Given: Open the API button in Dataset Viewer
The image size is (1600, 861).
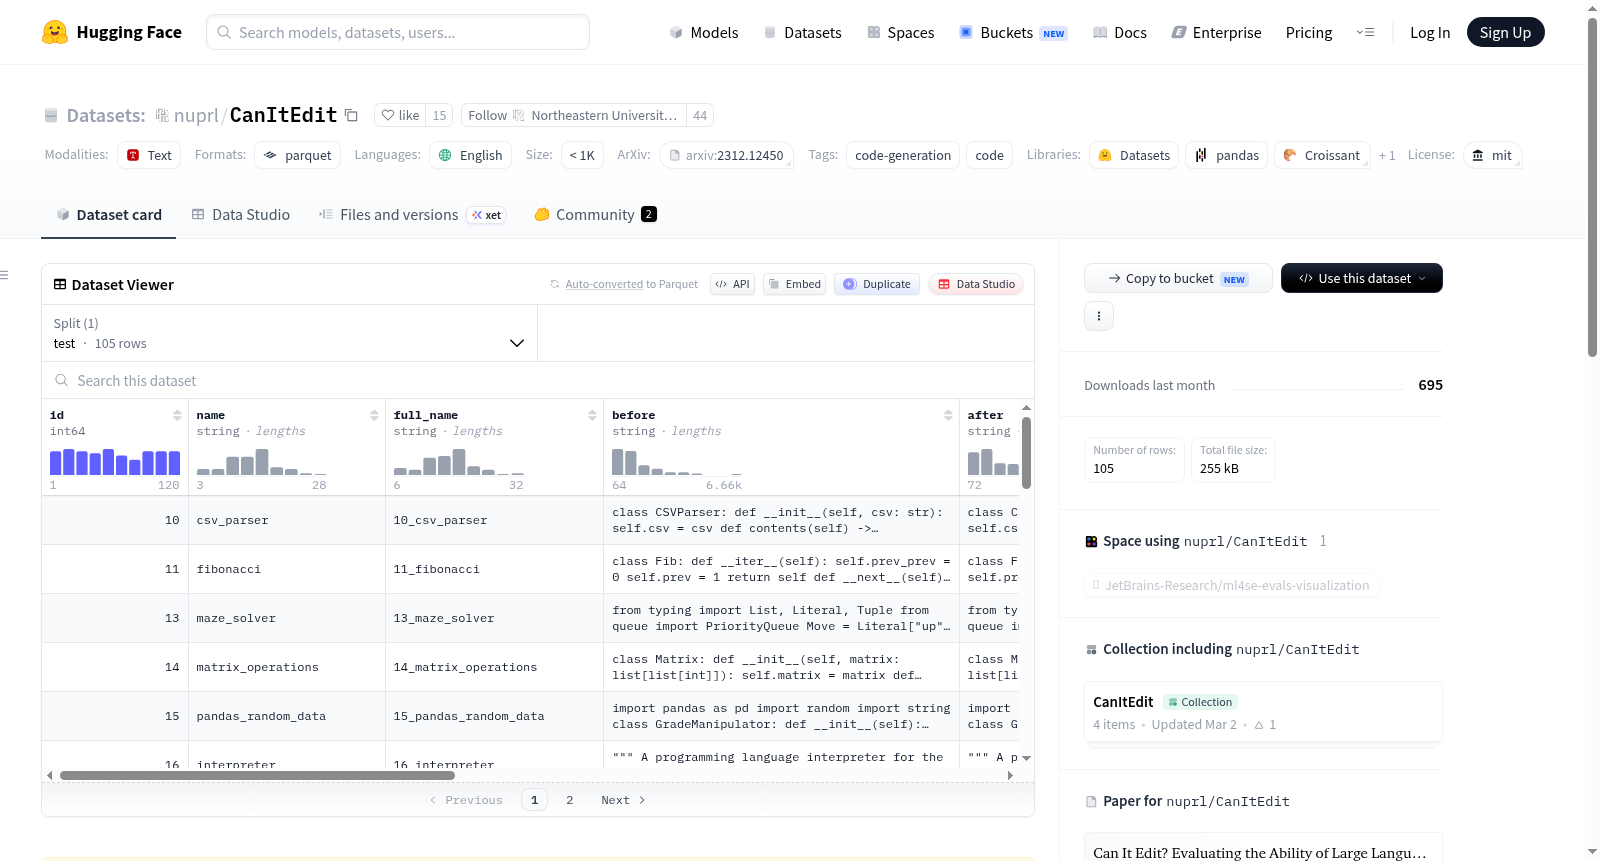Looking at the screenshot, I should [732, 284].
